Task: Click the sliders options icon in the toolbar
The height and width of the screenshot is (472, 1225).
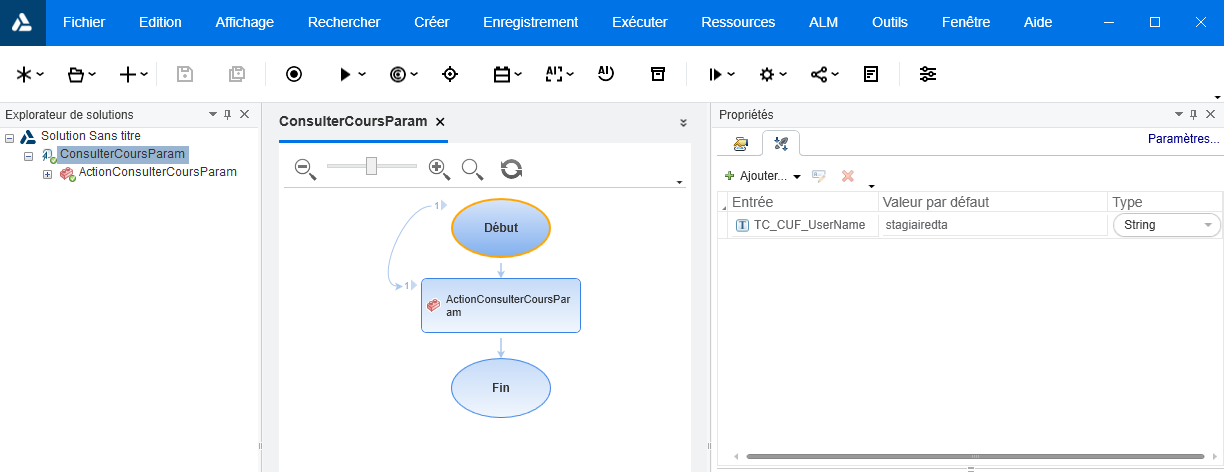Action: point(928,74)
